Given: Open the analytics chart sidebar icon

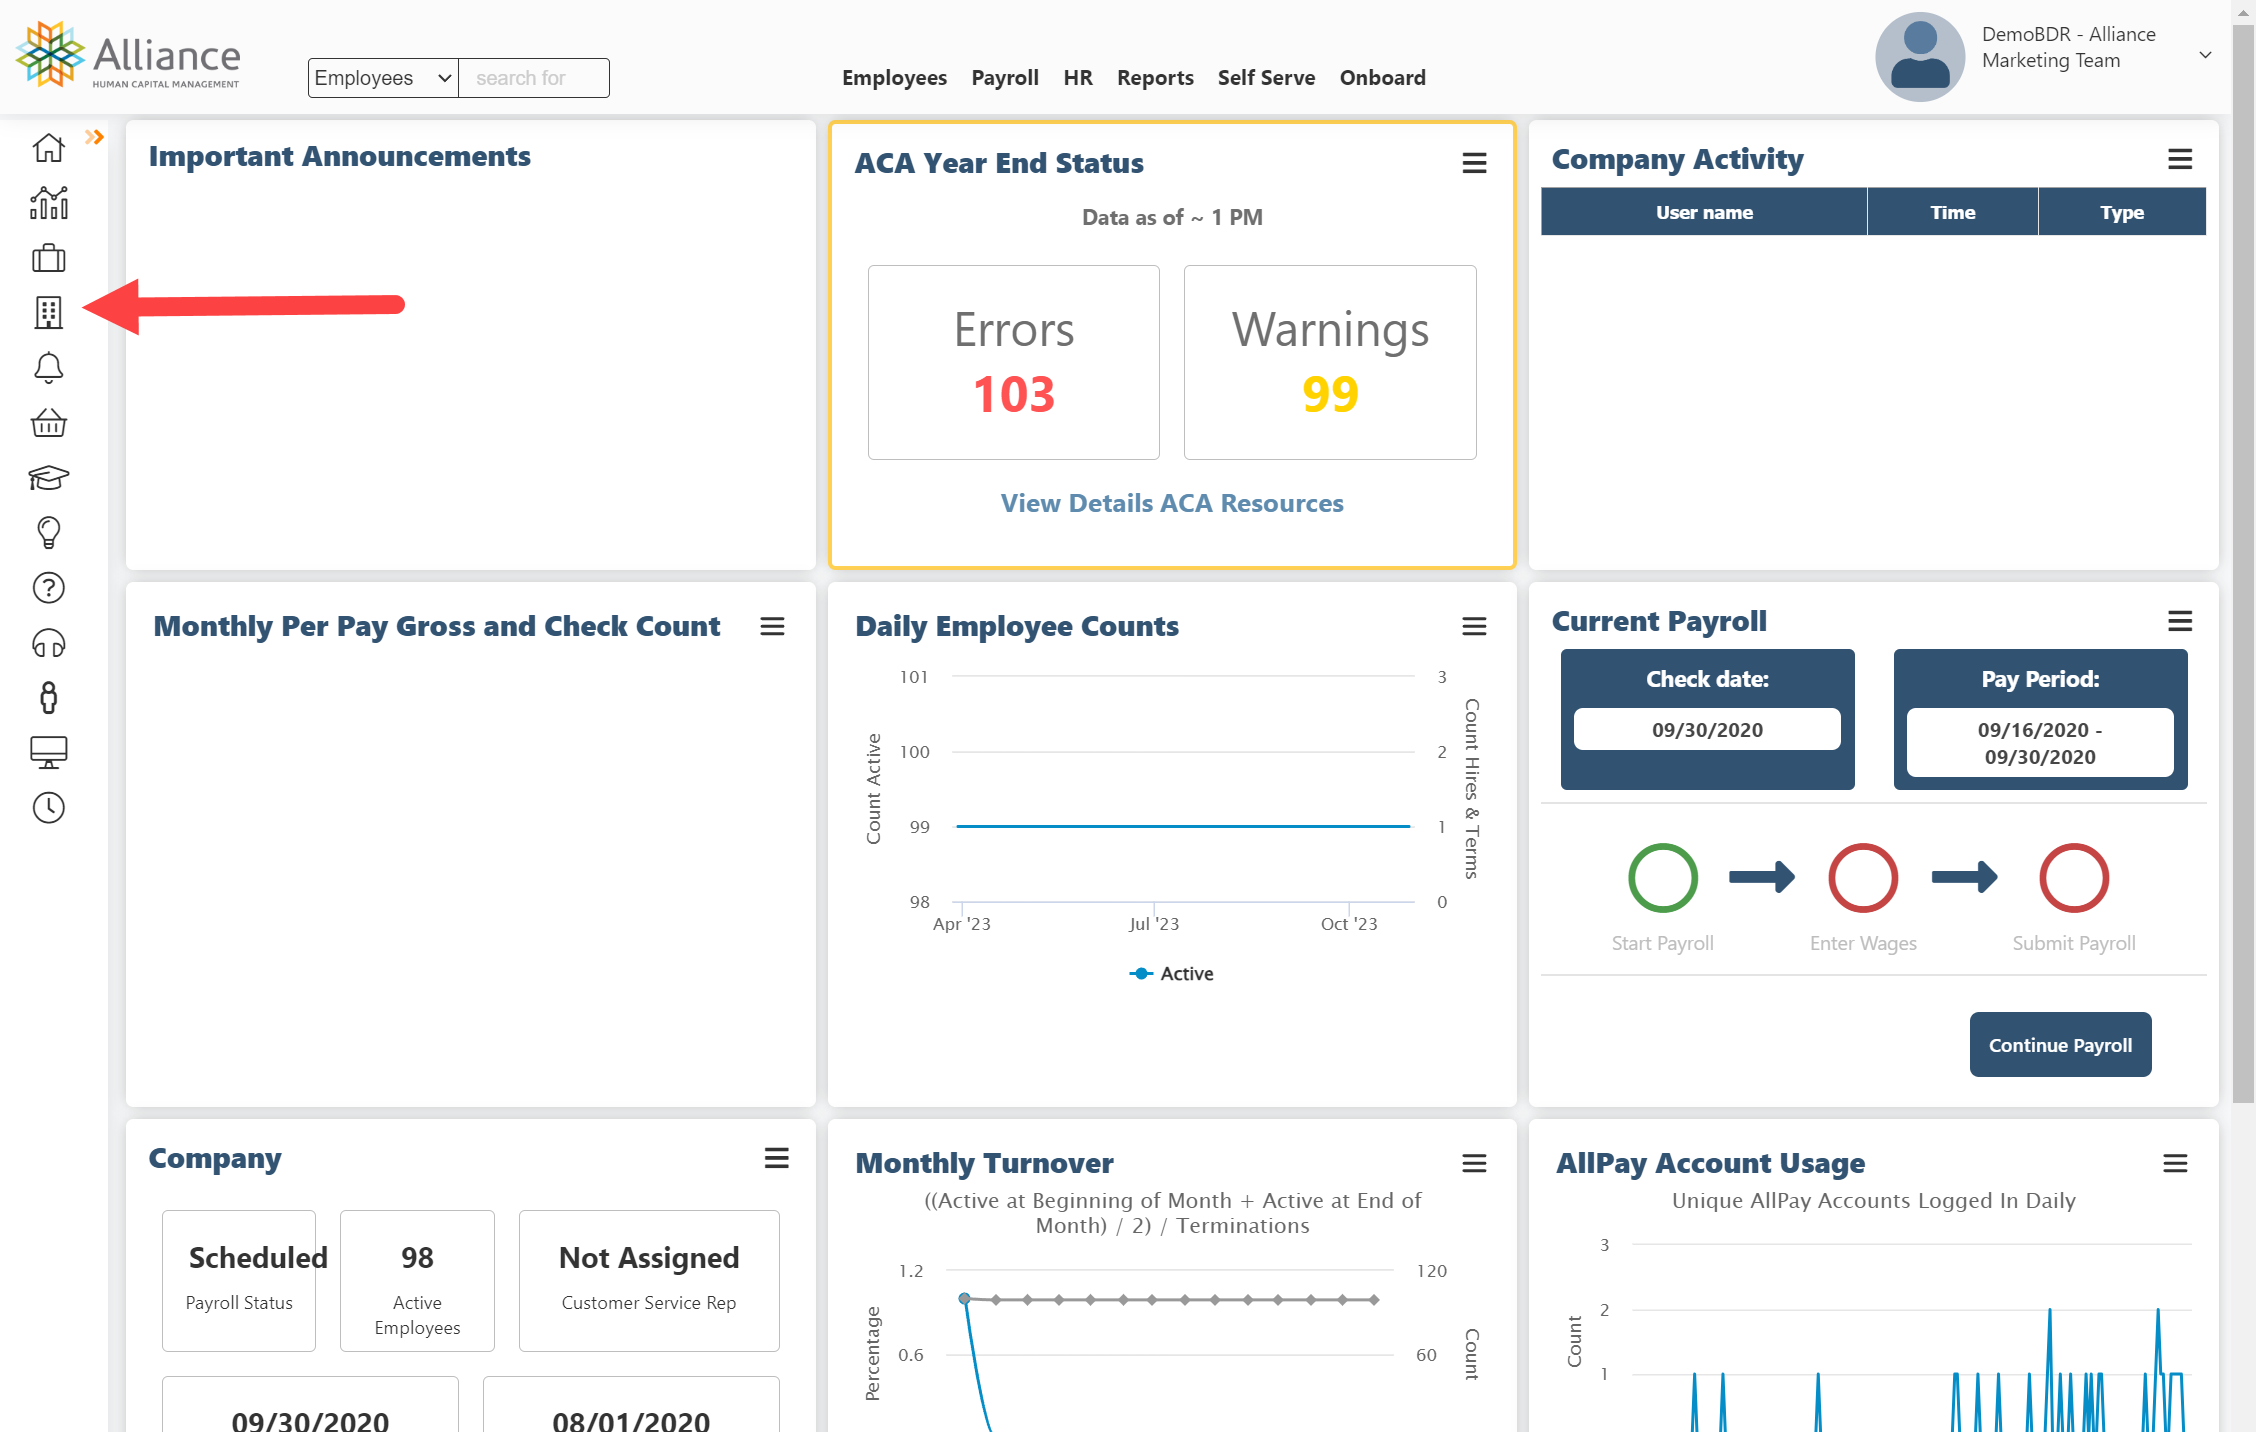Looking at the screenshot, I should 48,203.
